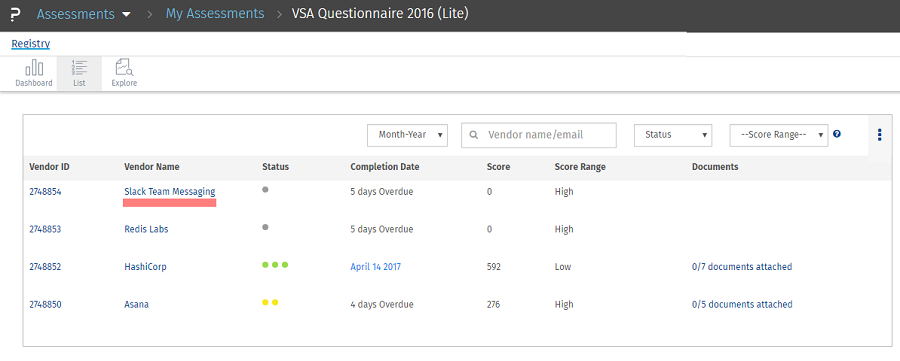Image resolution: width=900 pixels, height=361 pixels.
Task: Switch to the List view icon
Action: pos(79,73)
